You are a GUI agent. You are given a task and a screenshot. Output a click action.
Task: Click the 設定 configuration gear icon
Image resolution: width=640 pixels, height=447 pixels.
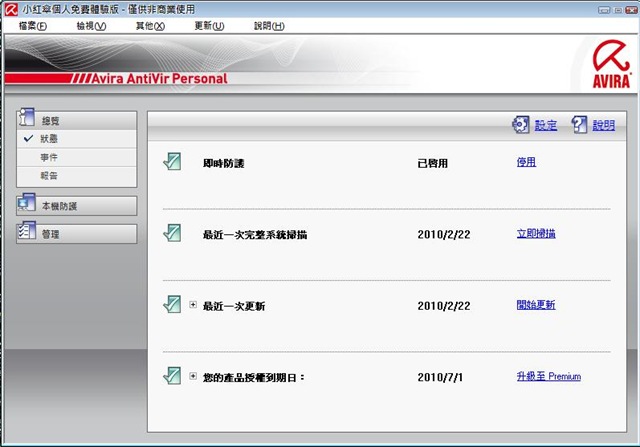521,125
